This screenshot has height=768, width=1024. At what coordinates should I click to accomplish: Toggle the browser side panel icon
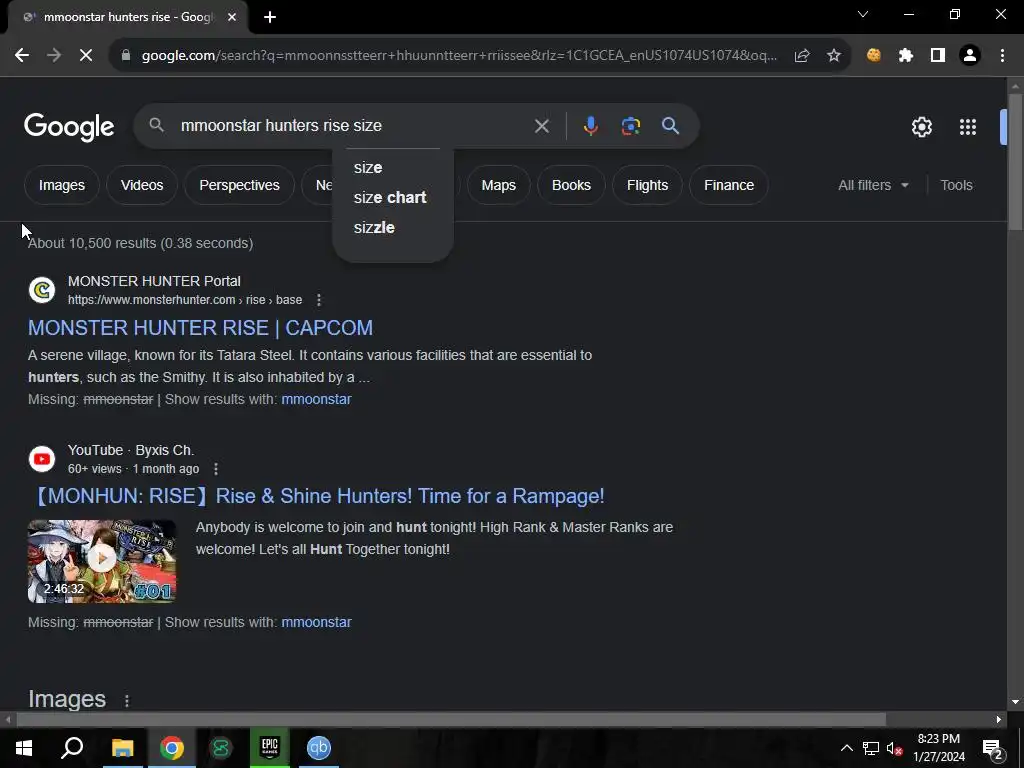coord(938,56)
